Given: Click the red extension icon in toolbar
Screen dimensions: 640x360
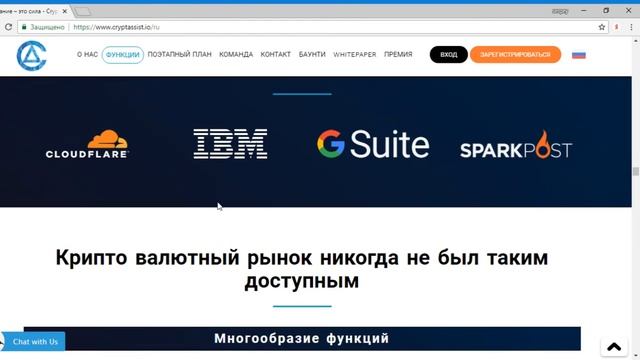Looking at the screenshot, I should (x=616, y=27).
